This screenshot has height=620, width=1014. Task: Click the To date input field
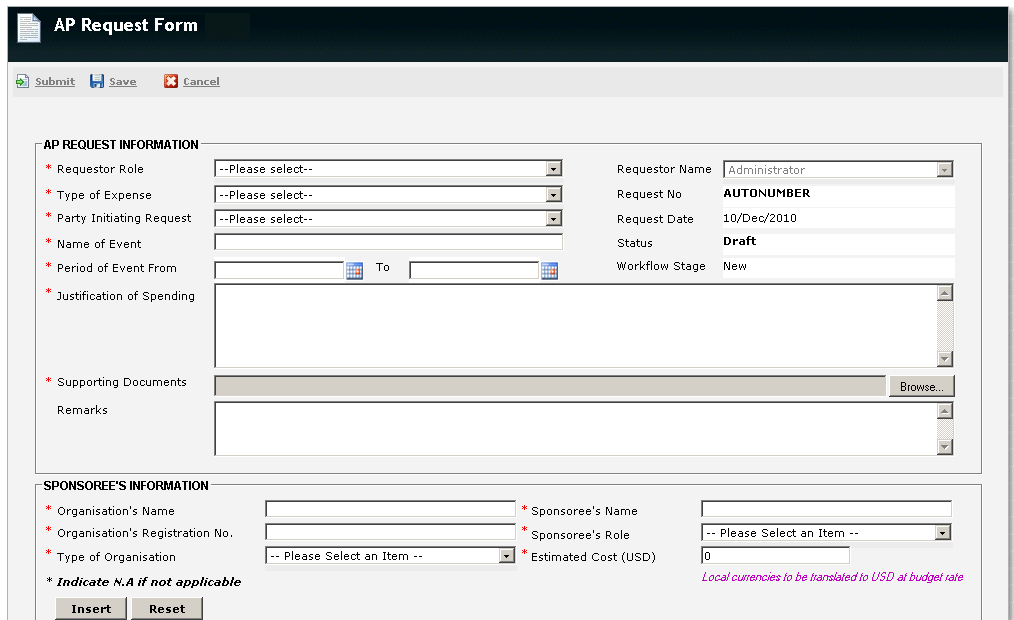474,270
